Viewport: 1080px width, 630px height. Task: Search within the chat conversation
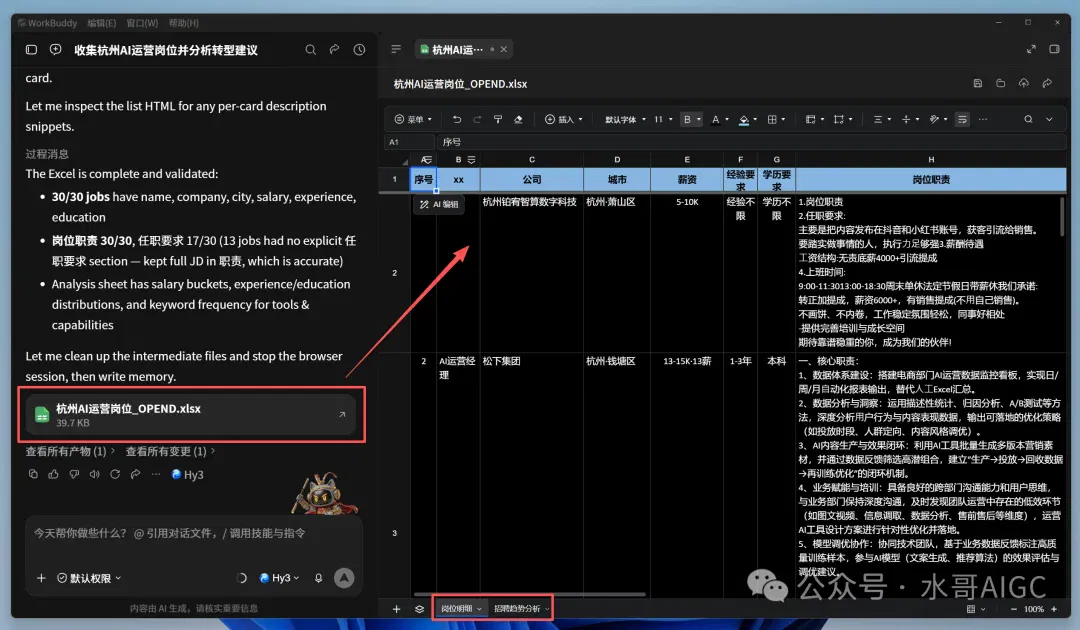pos(311,50)
